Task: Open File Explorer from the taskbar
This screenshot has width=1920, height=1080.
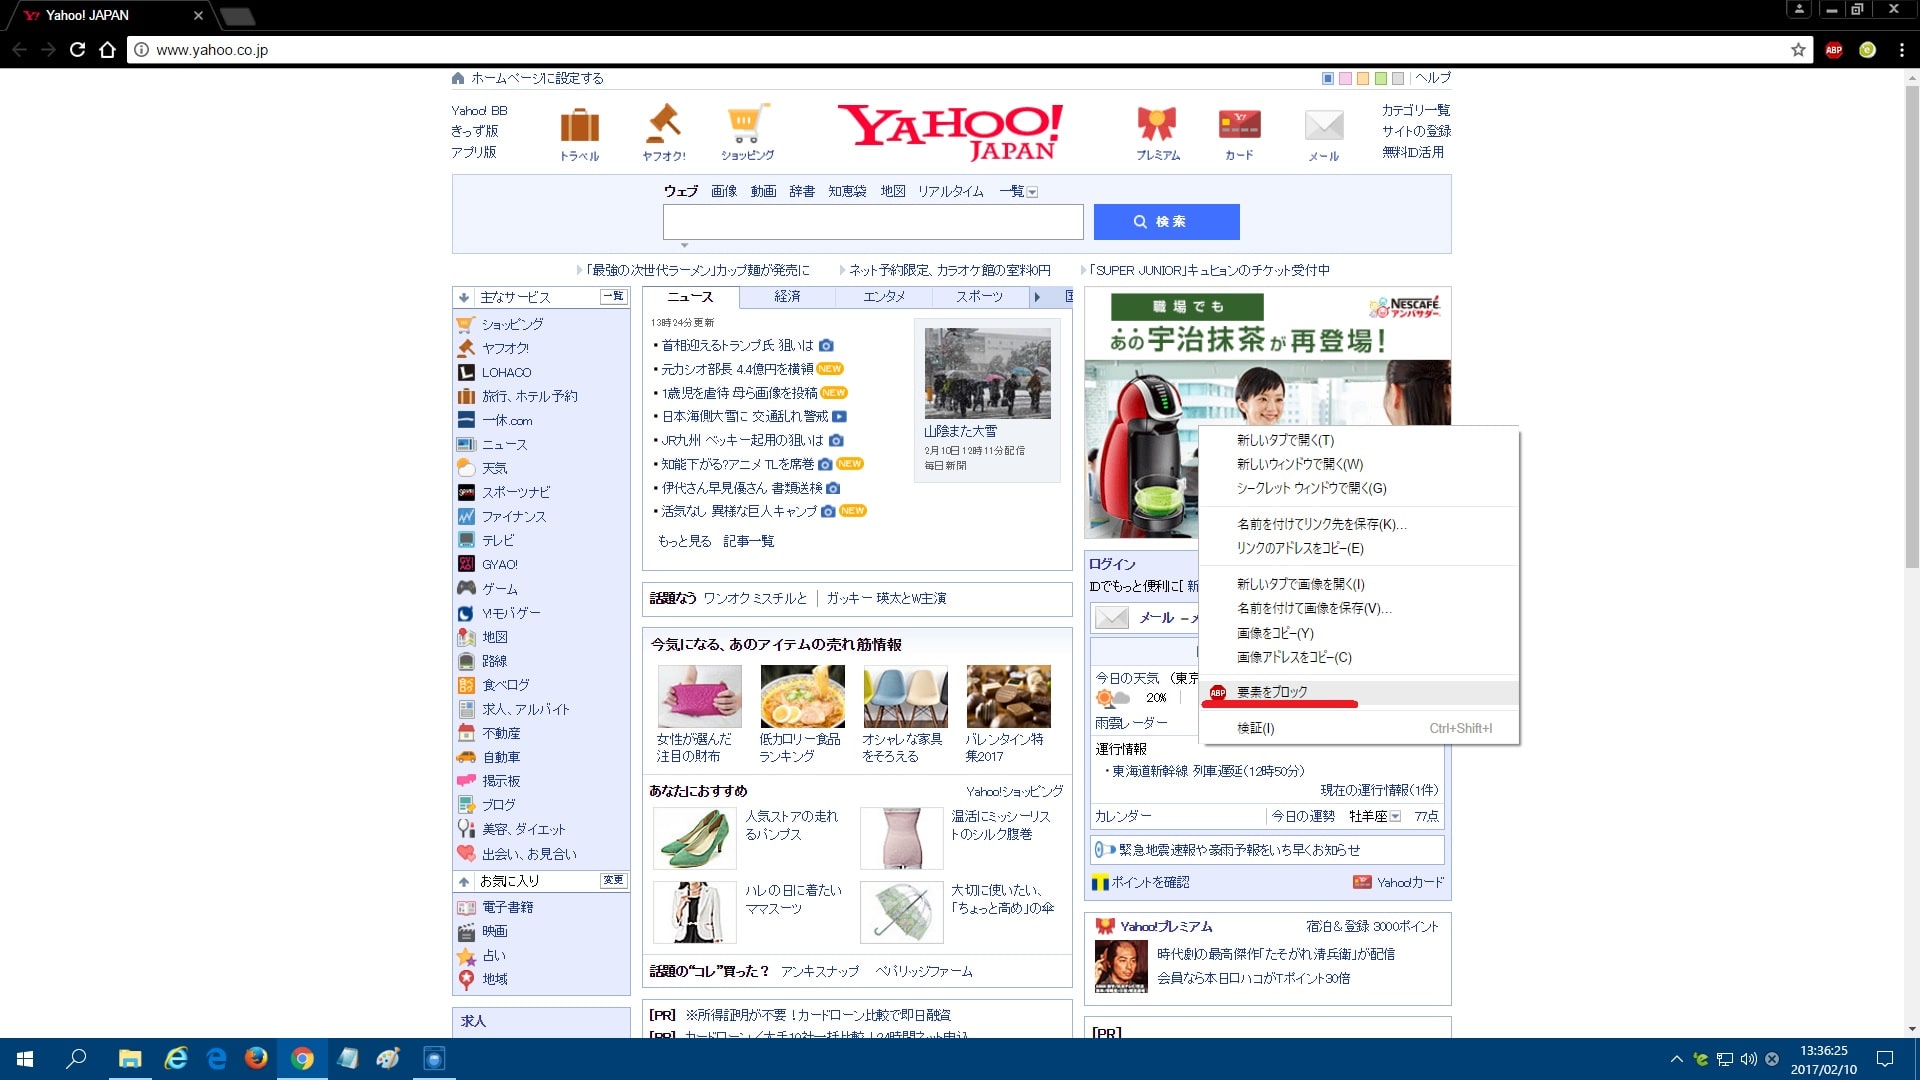Action: click(x=130, y=1058)
